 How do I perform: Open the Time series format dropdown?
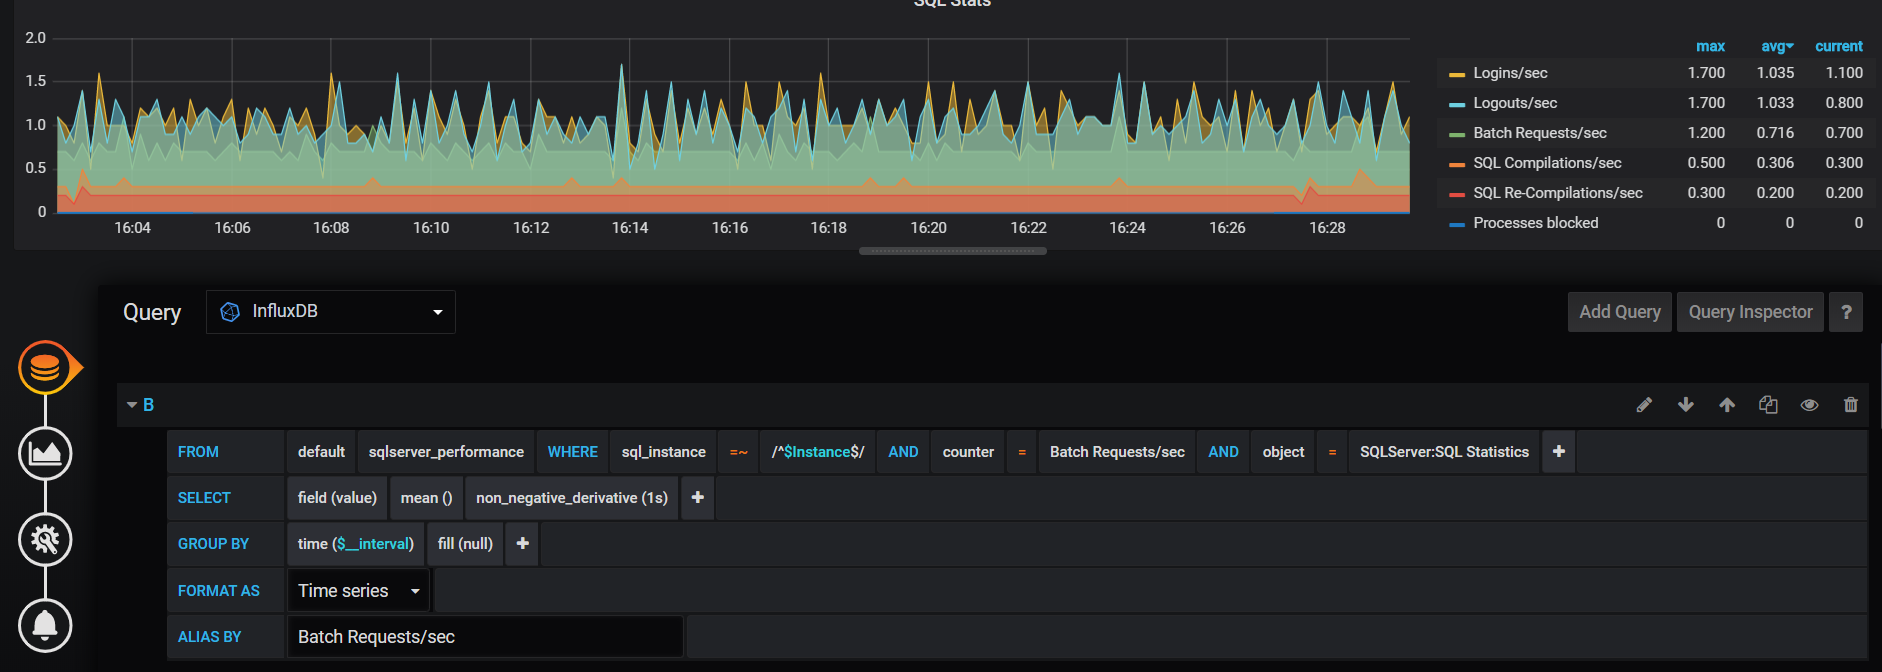click(358, 591)
